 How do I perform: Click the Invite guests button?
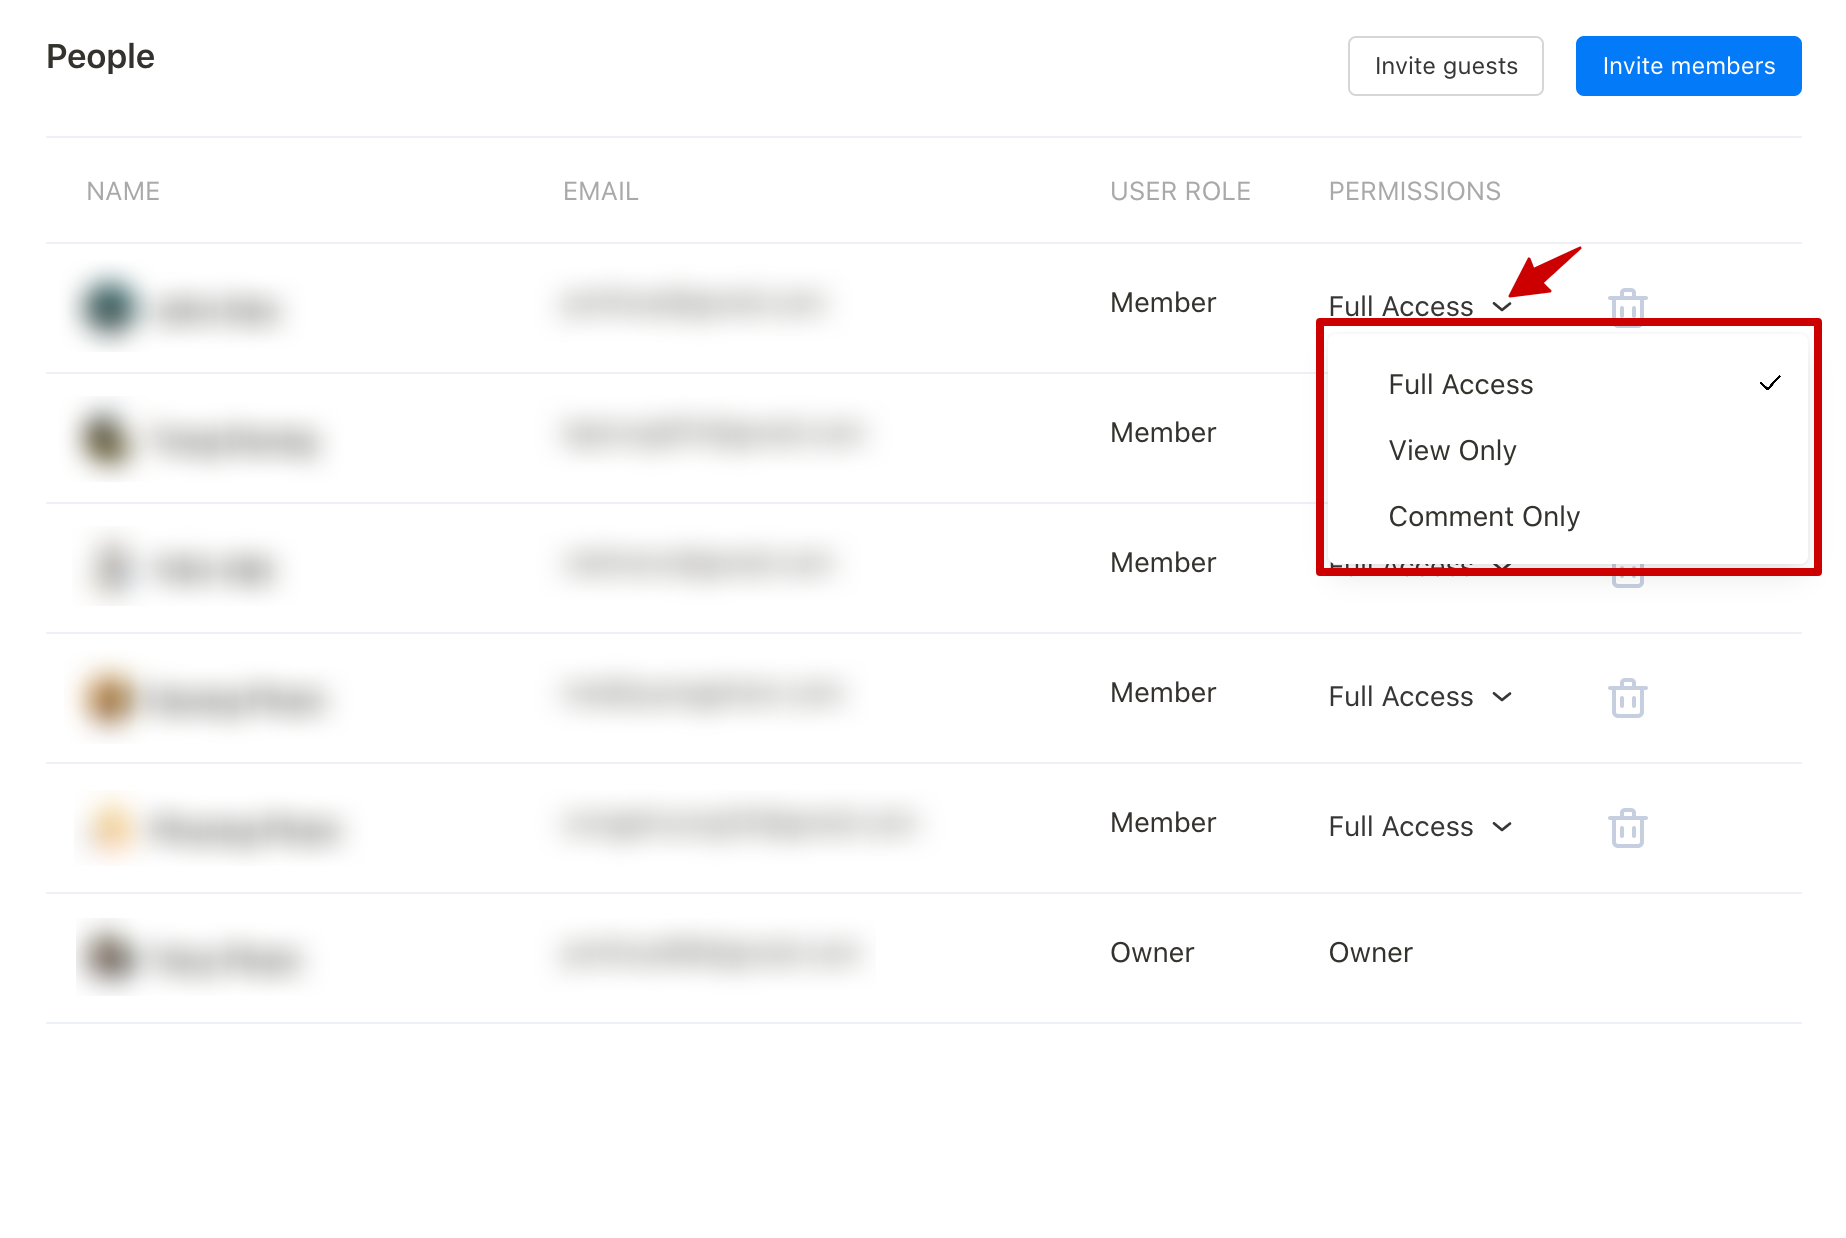1446,66
